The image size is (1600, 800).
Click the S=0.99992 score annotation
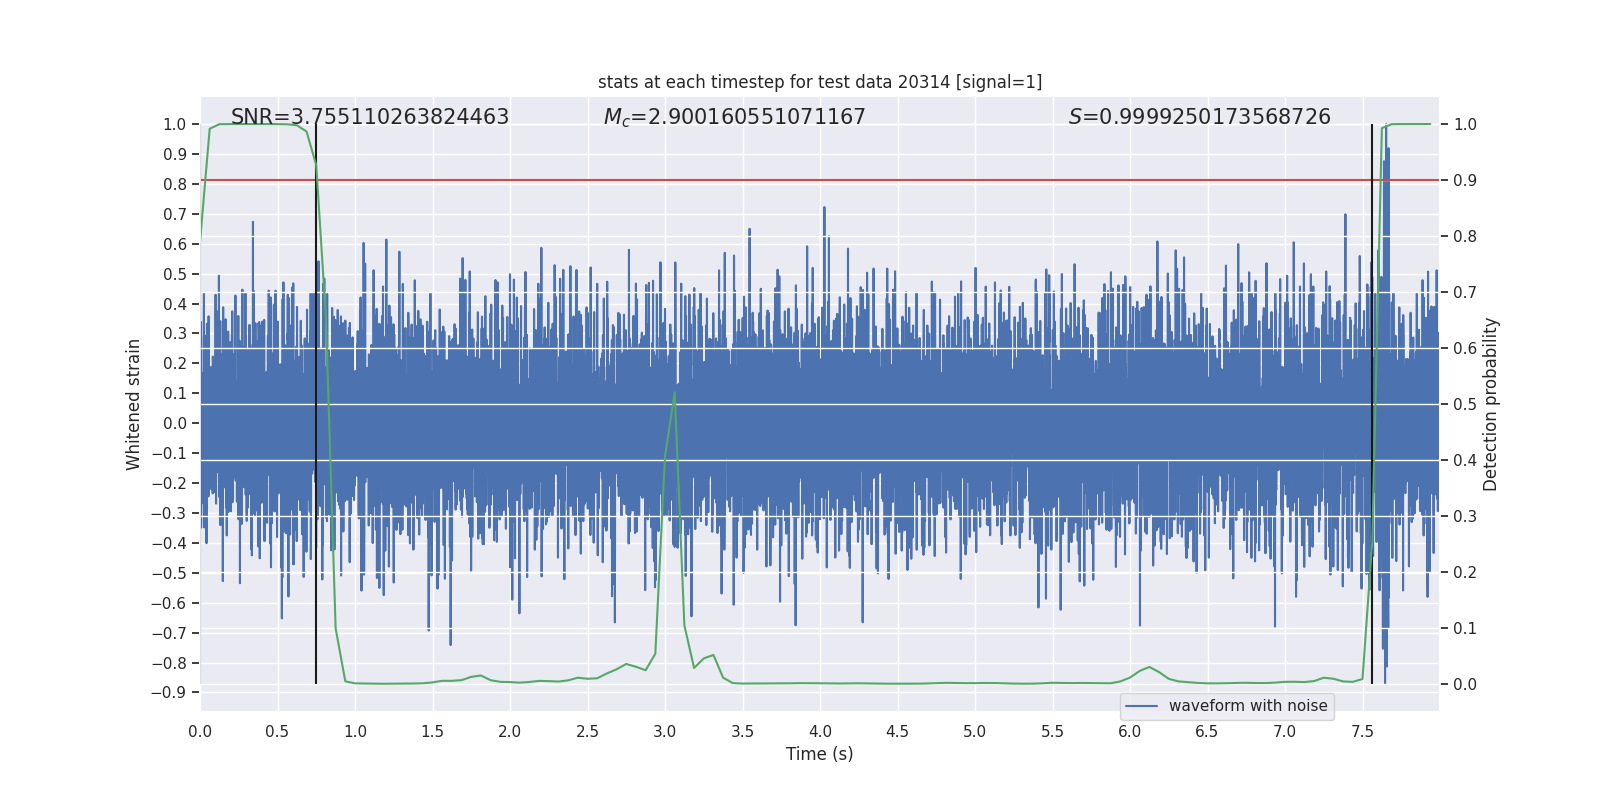pos(1199,117)
